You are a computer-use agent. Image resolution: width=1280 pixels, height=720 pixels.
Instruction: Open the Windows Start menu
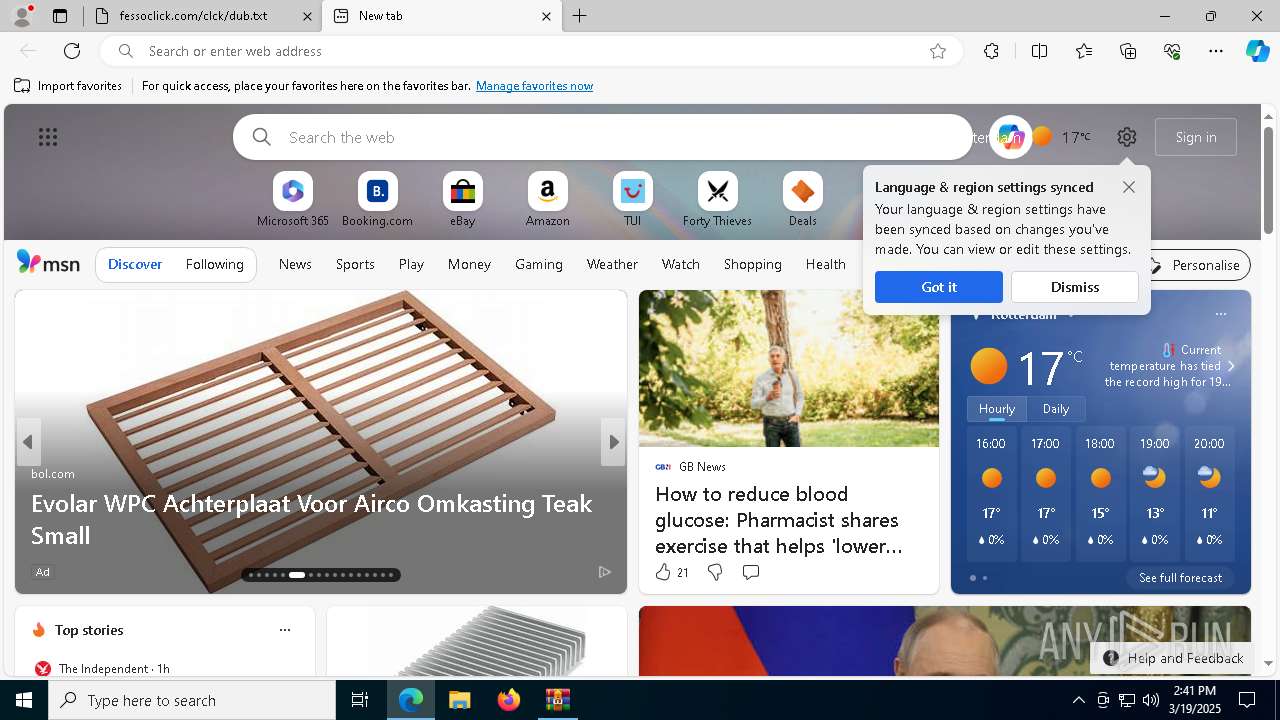pyautogui.click(x=24, y=700)
